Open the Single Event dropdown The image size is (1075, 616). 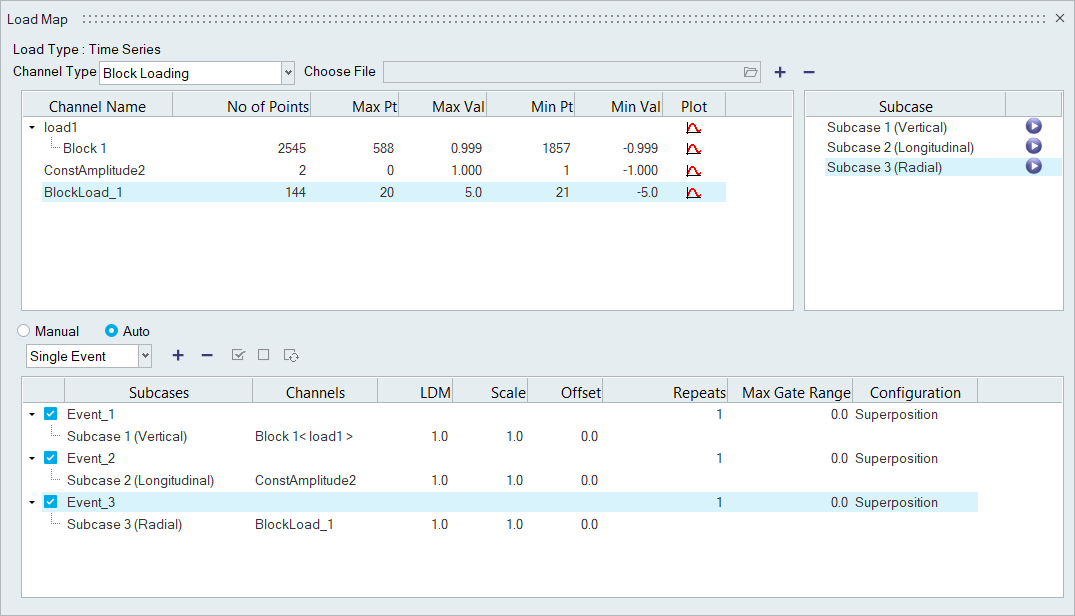click(x=145, y=356)
